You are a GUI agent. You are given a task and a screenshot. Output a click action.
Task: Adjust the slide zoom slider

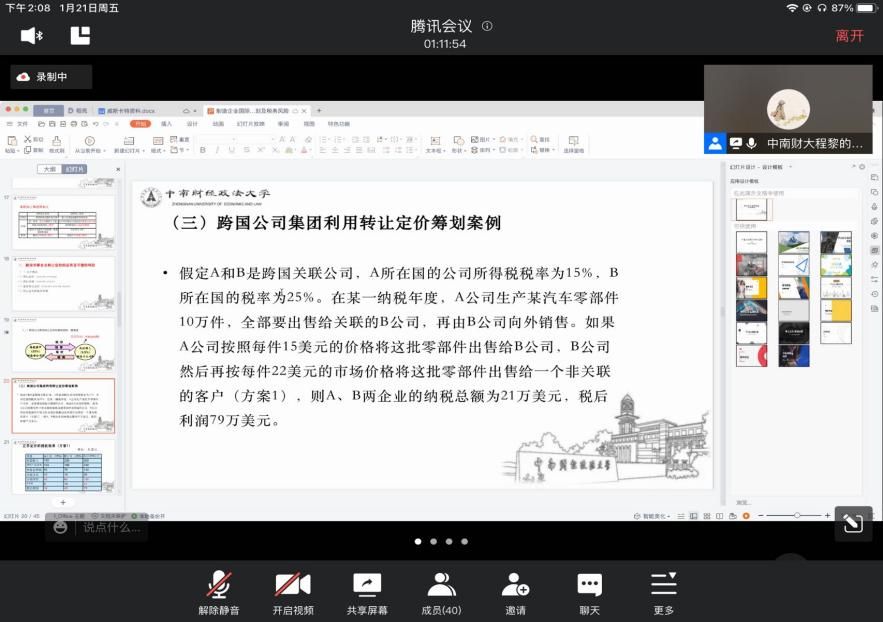tap(796, 515)
